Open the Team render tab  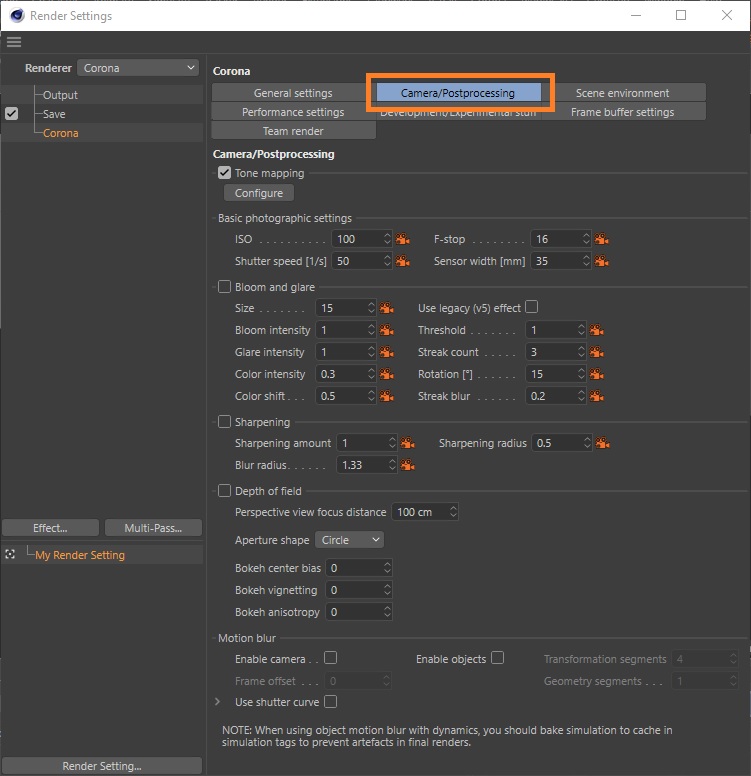[293, 131]
